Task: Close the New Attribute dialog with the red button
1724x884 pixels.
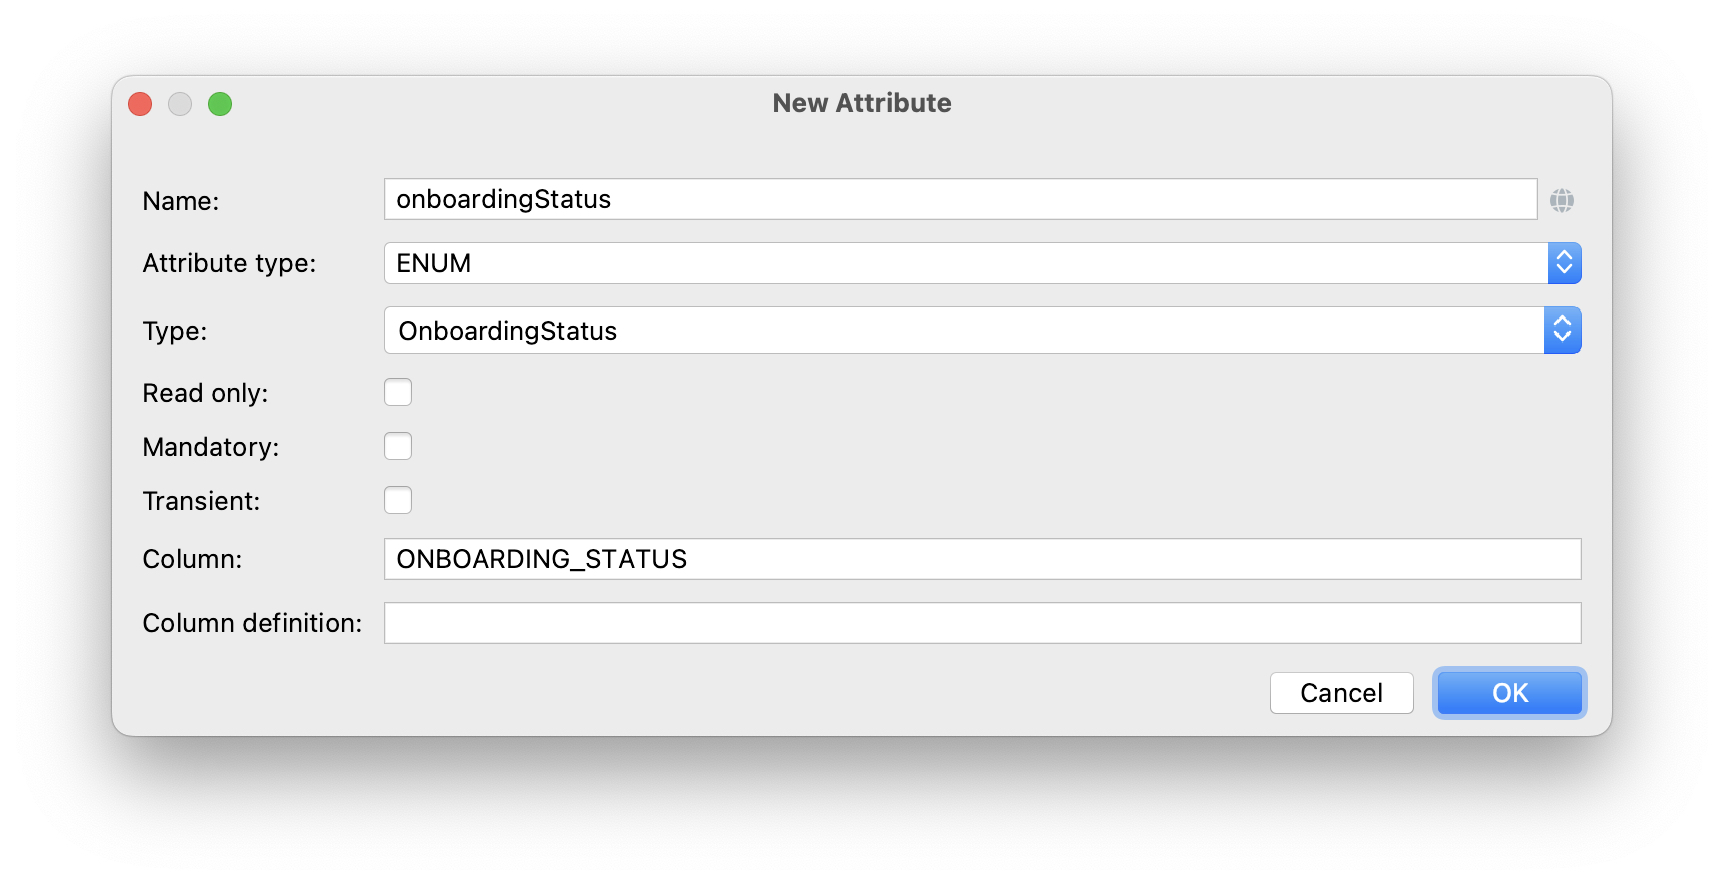Action: 140,104
